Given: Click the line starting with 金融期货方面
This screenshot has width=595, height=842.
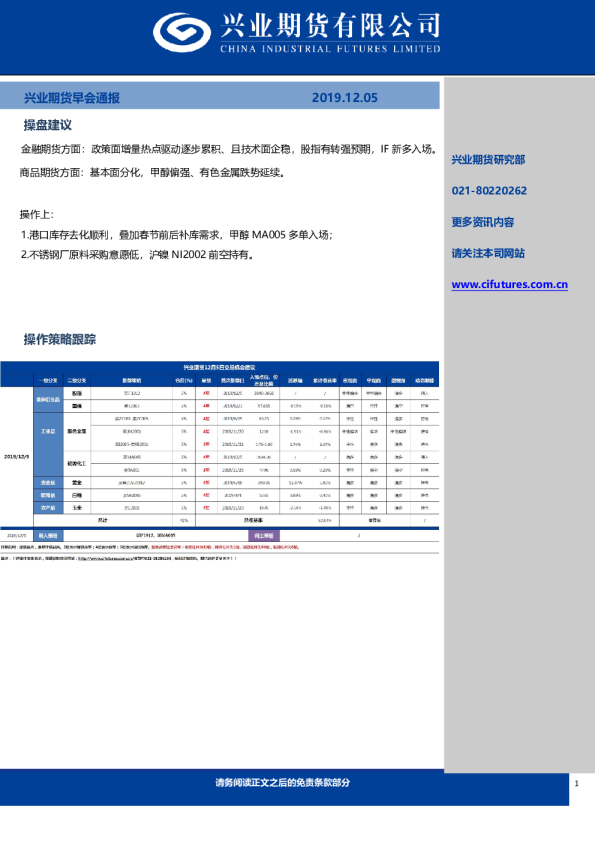Looking at the screenshot, I should (229, 149).
